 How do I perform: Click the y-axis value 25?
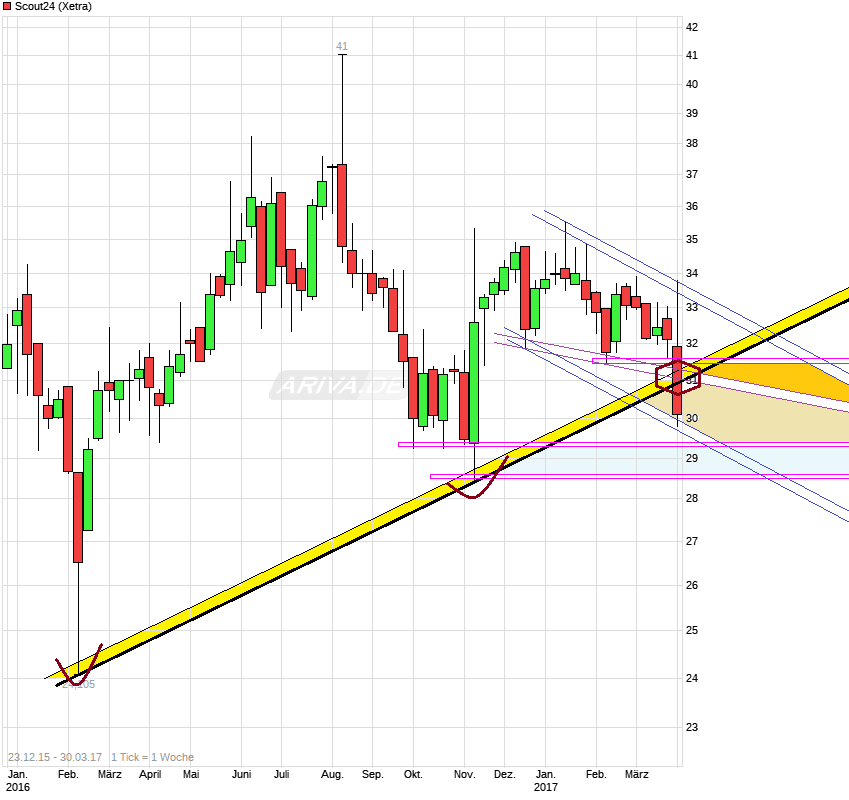coord(692,631)
